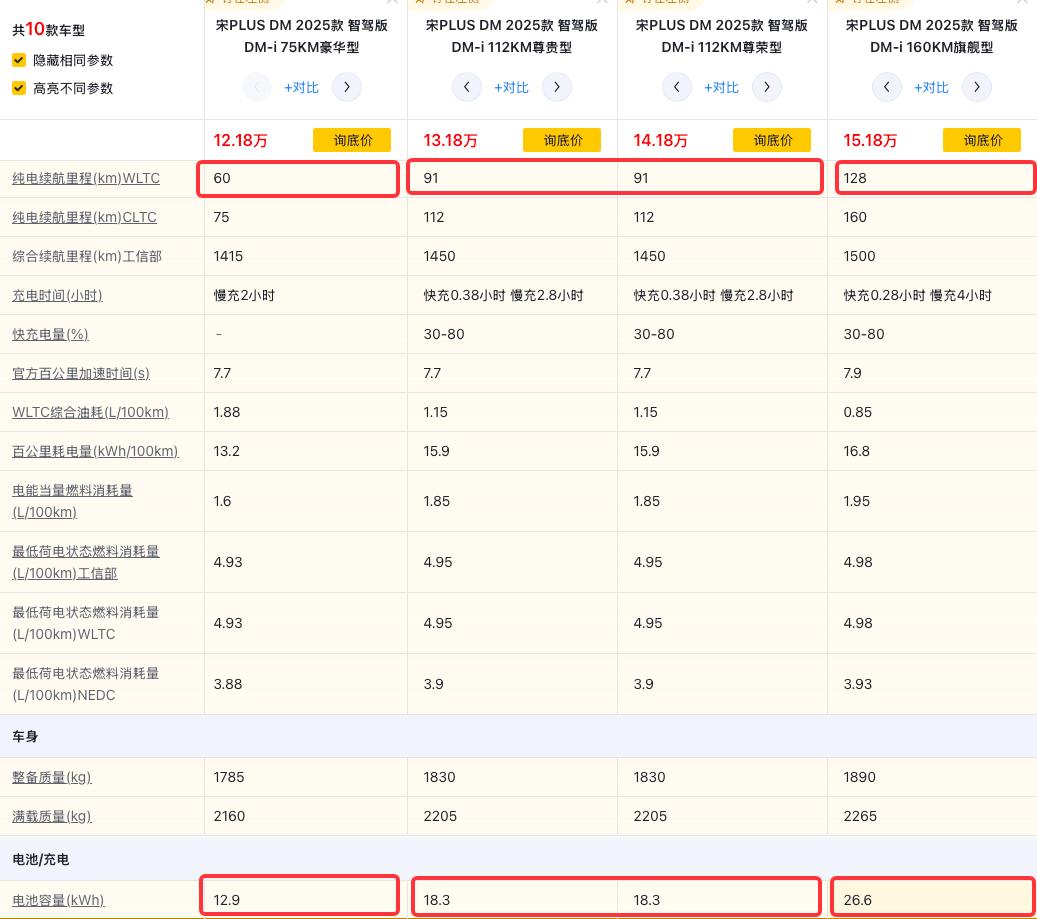Close the 160KM旗舰型 column
Screen dimensions: 1037x919
click(x=1023, y=3)
